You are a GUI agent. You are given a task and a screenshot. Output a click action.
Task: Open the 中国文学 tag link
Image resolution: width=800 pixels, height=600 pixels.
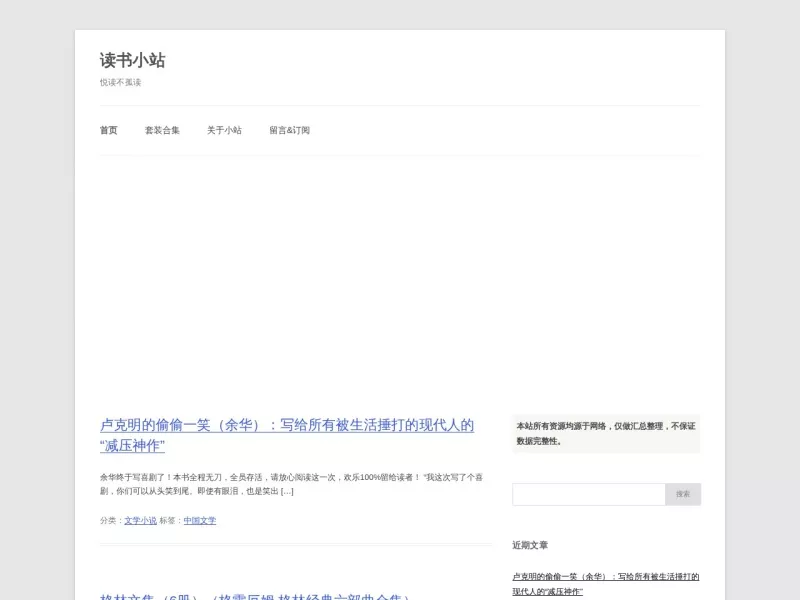(x=200, y=520)
